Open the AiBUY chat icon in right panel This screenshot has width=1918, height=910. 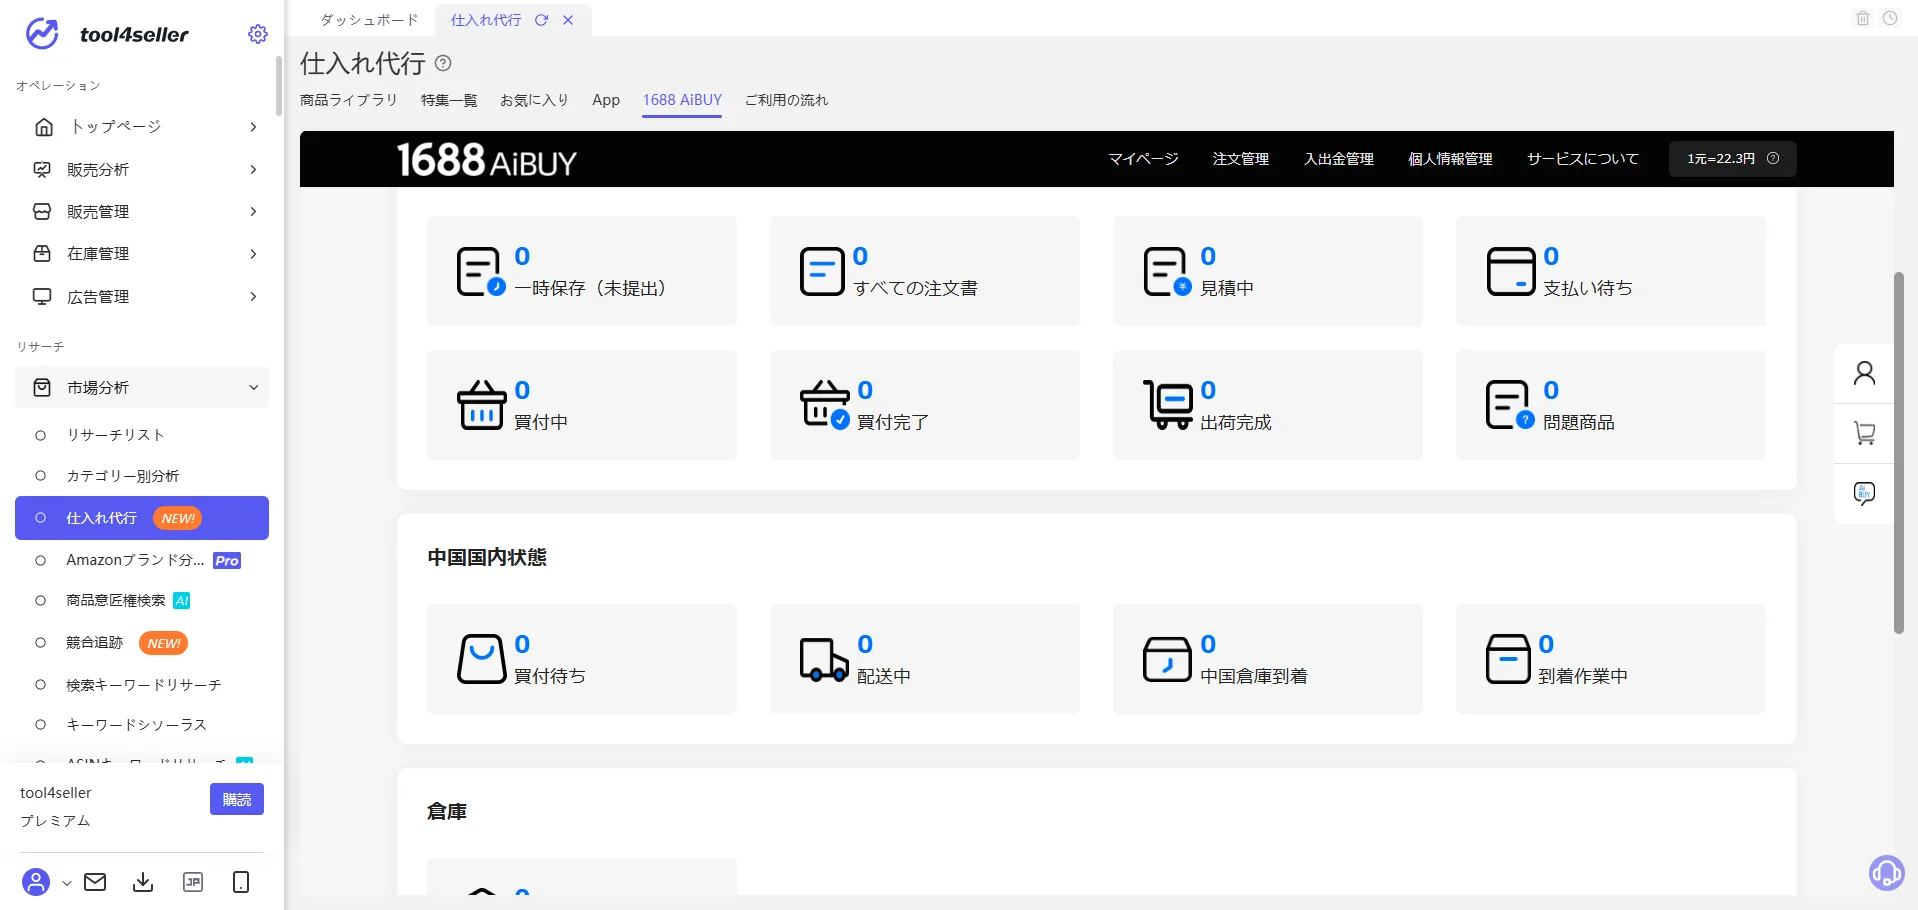tap(1864, 493)
